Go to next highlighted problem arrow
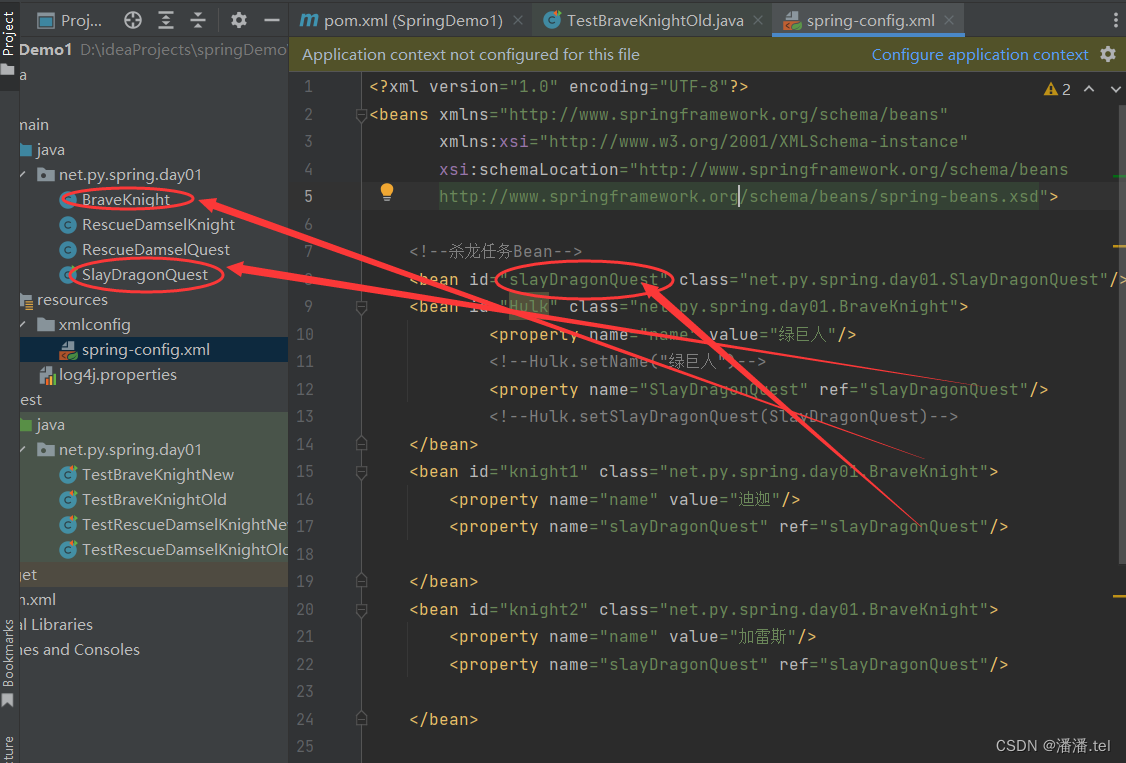The height and width of the screenshot is (763, 1126). click(x=1115, y=89)
